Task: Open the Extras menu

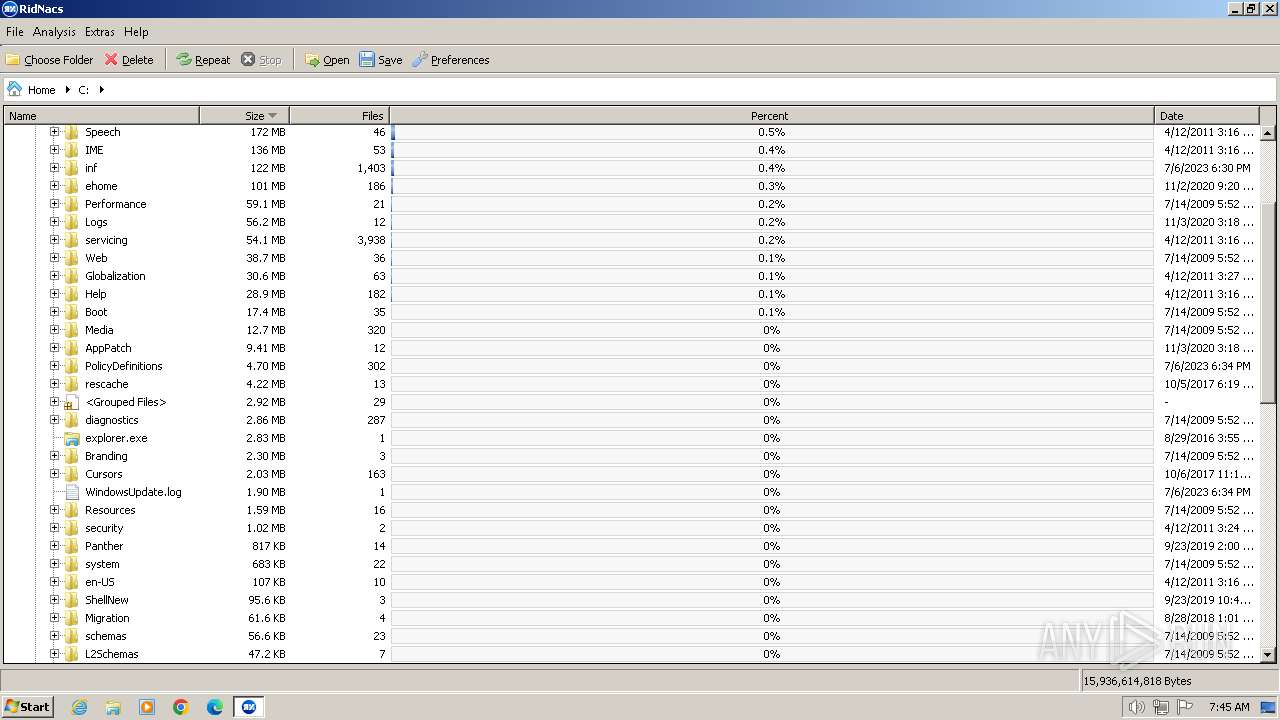Action: pyautogui.click(x=99, y=32)
